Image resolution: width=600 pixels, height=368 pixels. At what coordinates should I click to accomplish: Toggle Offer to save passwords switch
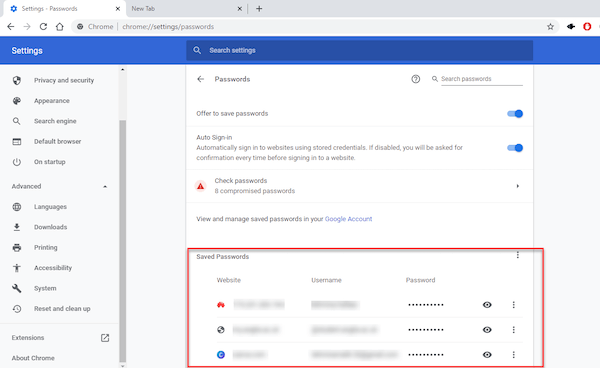click(515, 114)
